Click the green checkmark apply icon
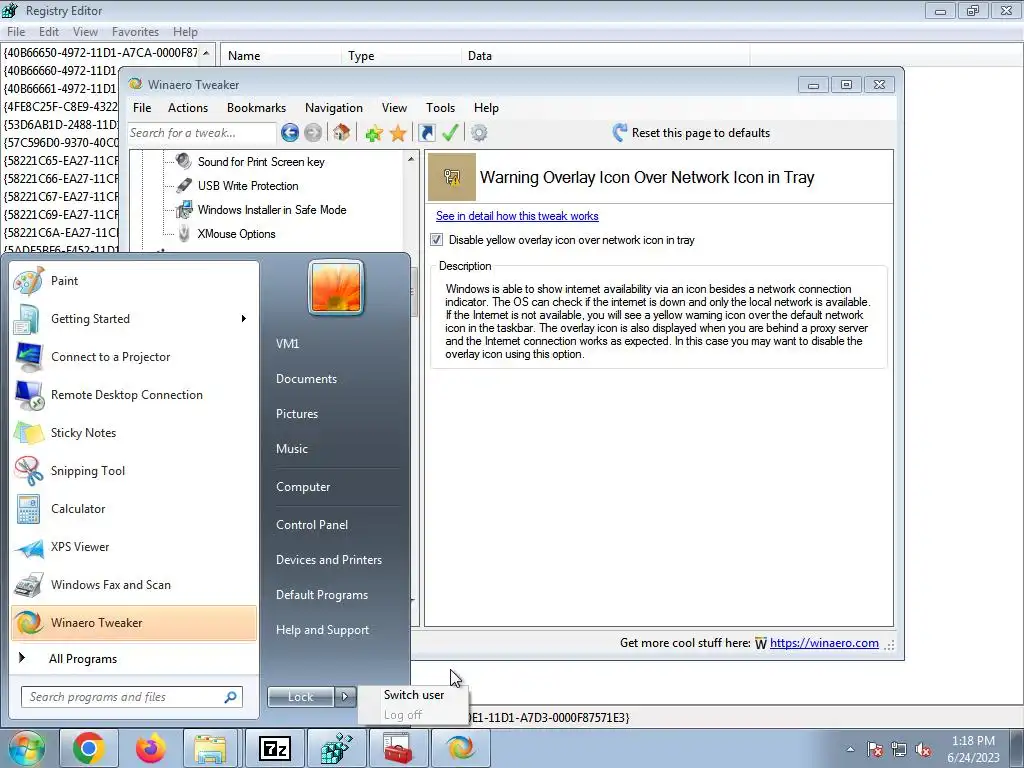The image size is (1024, 768). pyautogui.click(x=450, y=133)
